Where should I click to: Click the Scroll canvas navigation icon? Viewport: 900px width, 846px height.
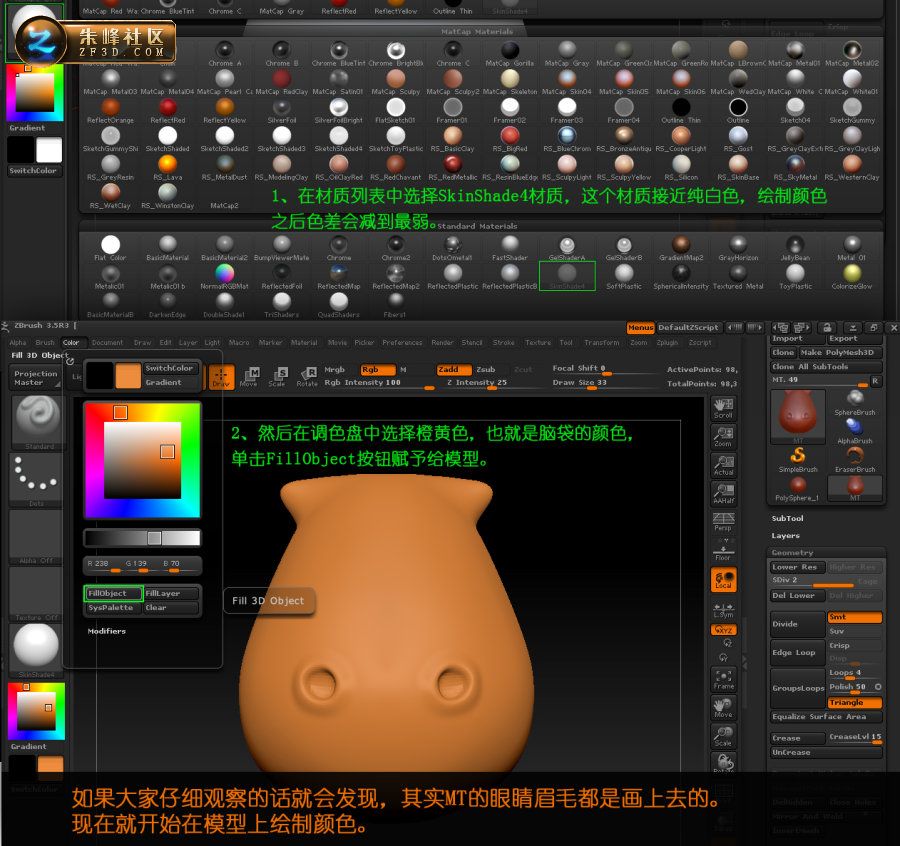(723, 408)
